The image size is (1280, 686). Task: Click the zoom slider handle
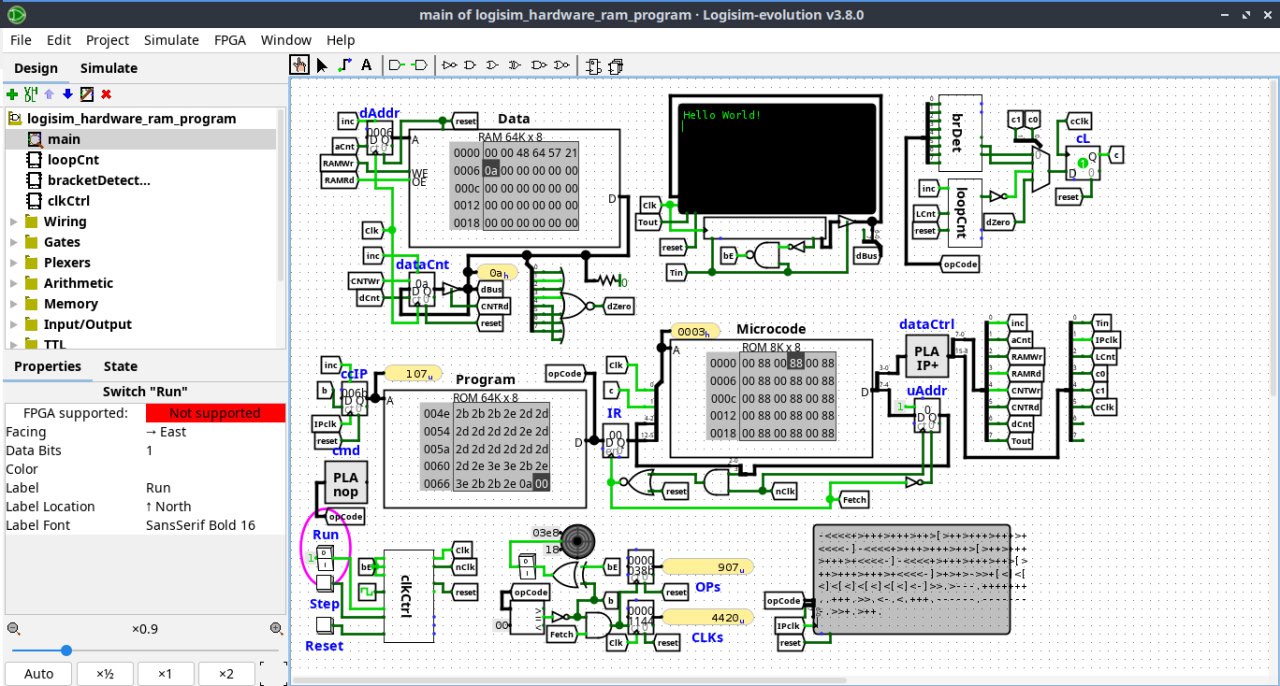coord(66,650)
